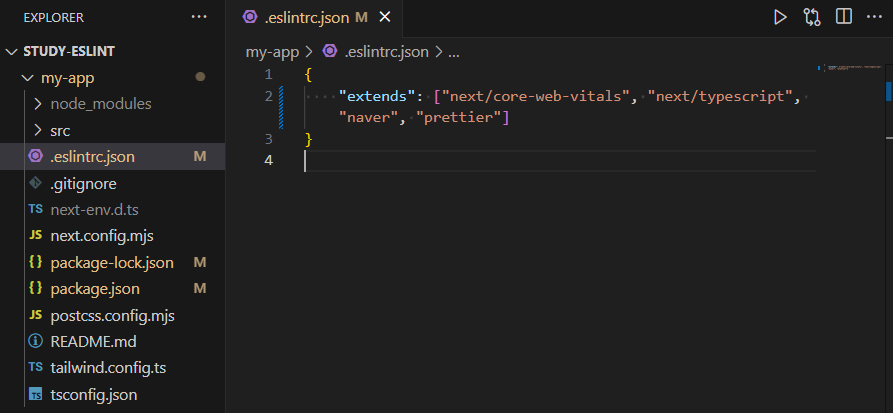
Task: Open package-lock.json file
Action: [112, 263]
